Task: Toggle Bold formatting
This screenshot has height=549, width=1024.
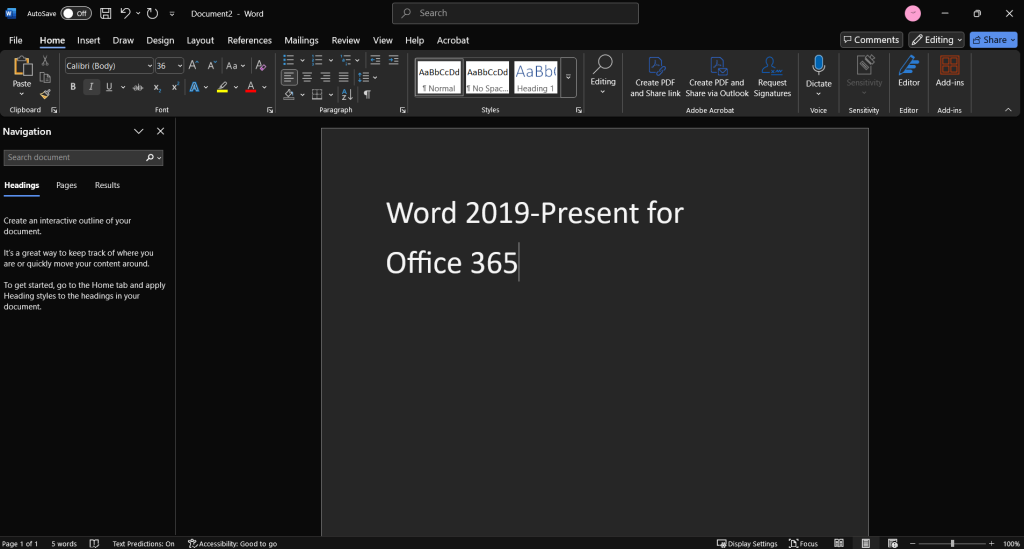Action: tap(73, 87)
